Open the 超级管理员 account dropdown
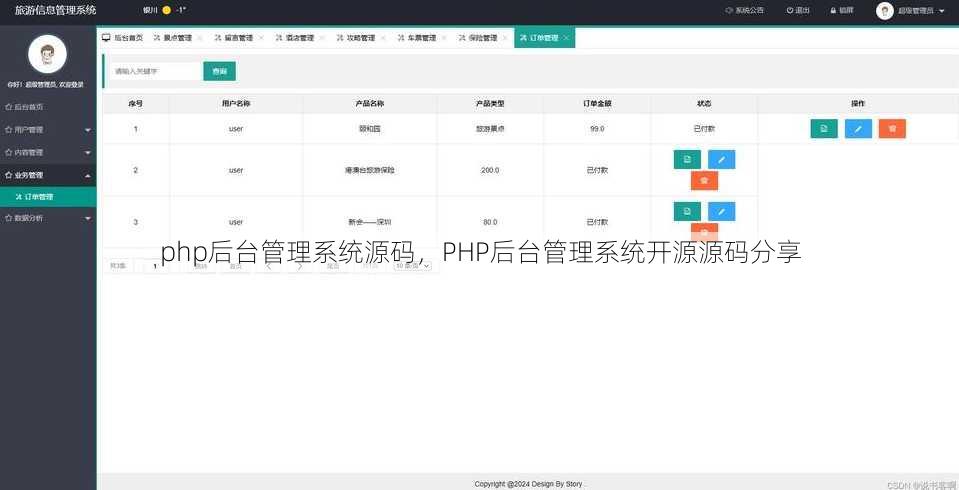959x490 pixels. (921, 10)
